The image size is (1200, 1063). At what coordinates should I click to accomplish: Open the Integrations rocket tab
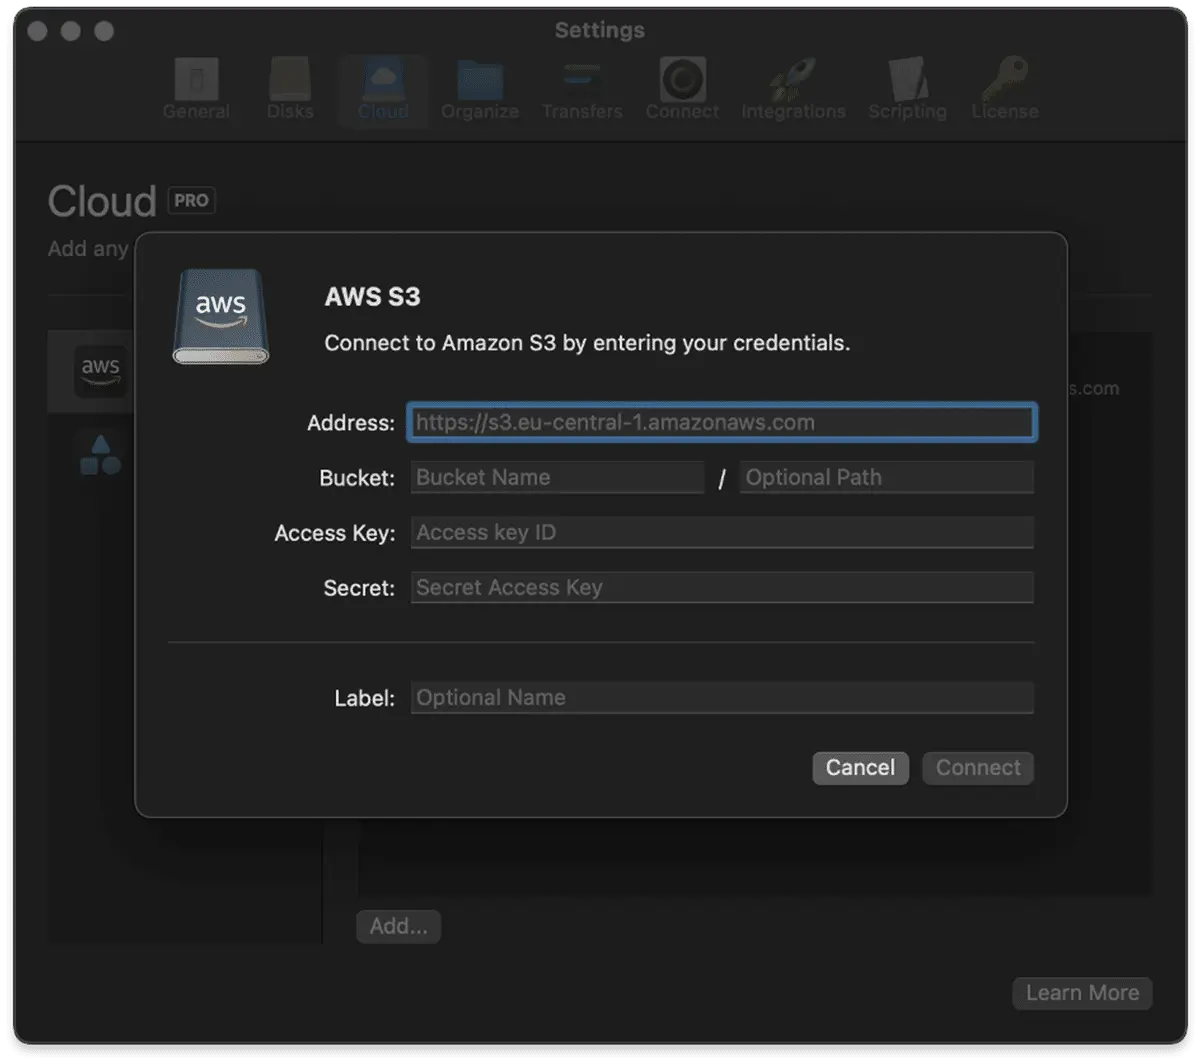pos(793,89)
